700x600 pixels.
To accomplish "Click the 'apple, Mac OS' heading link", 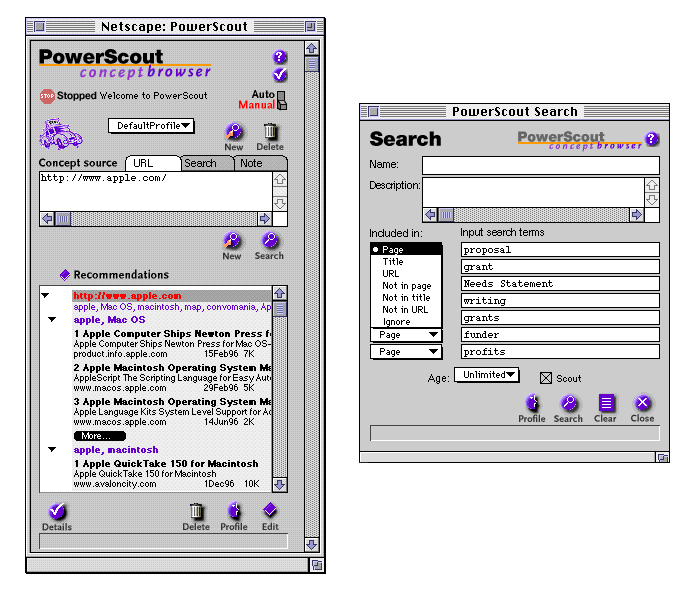I will (109, 320).
